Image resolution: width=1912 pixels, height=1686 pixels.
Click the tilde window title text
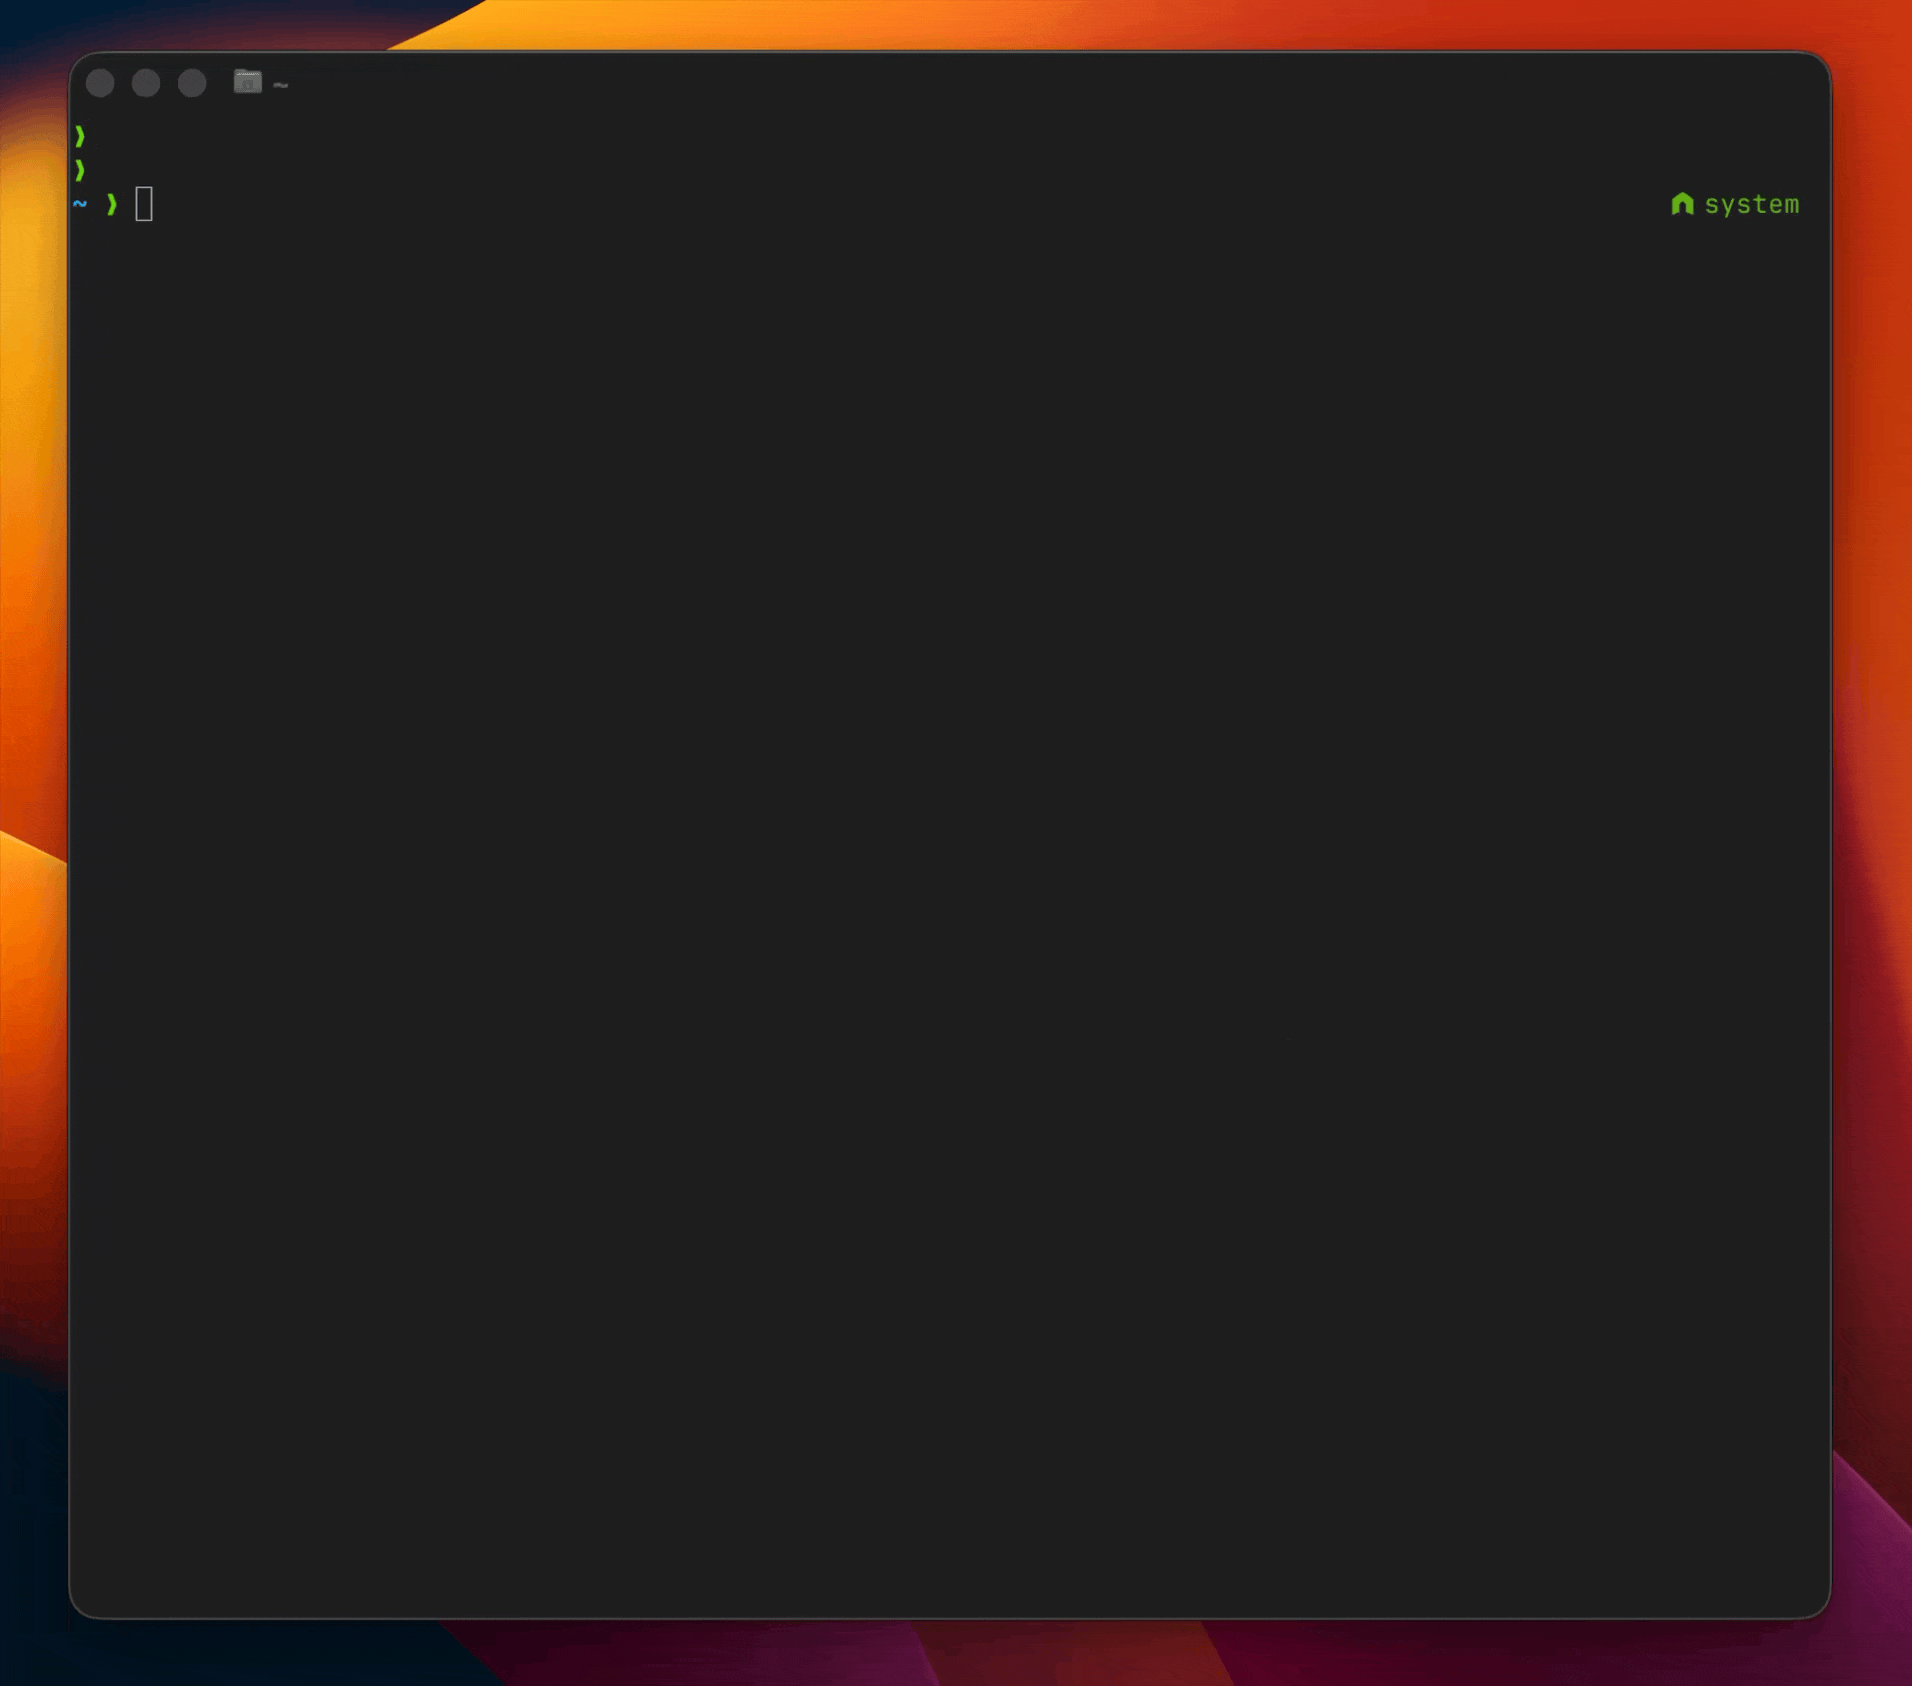click(x=280, y=86)
